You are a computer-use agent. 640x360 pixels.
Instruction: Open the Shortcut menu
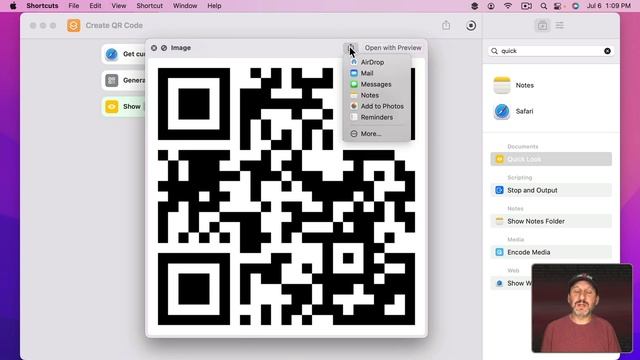click(x=149, y=6)
